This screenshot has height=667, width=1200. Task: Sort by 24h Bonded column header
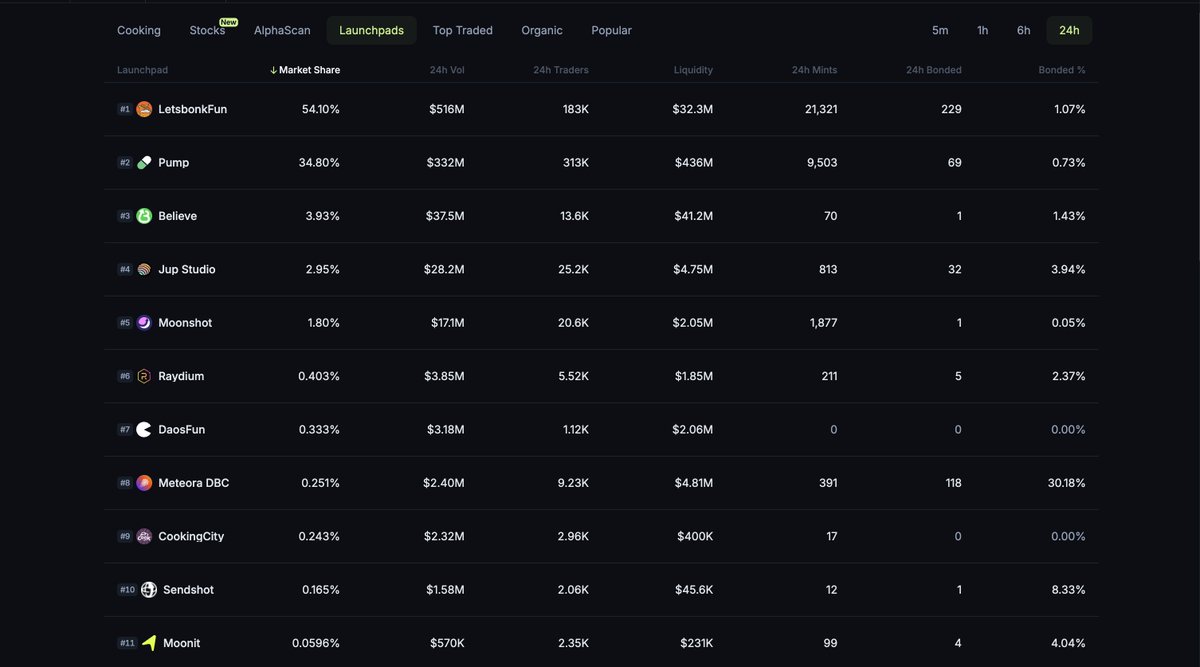click(x=934, y=70)
